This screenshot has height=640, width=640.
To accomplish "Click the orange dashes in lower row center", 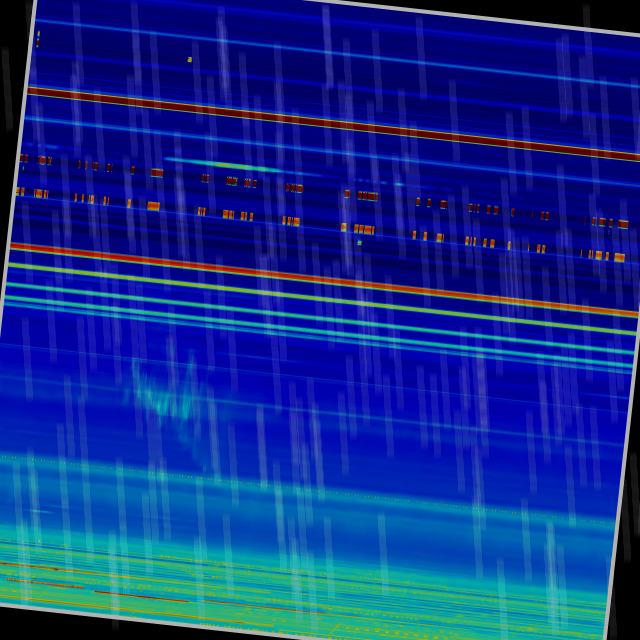I will [360, 229].
